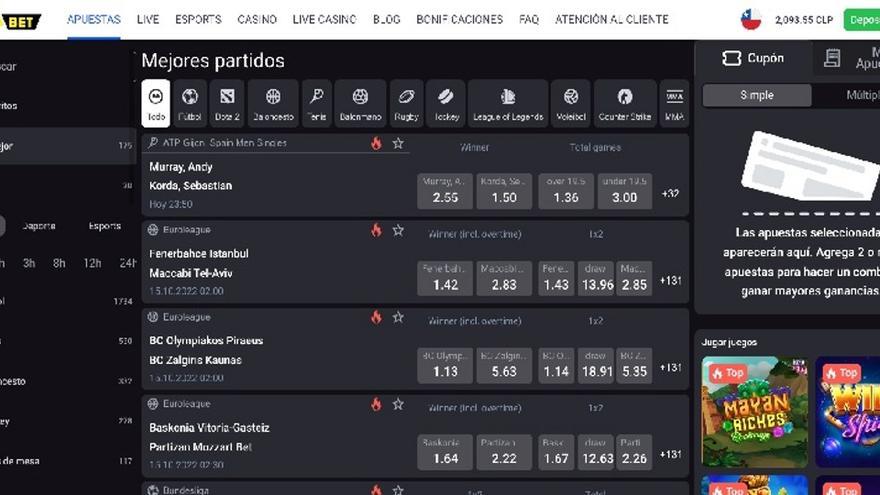Expand +131 markets for Fenerbahce match
This screenshot has height=495, width=880.
point(671,281)
